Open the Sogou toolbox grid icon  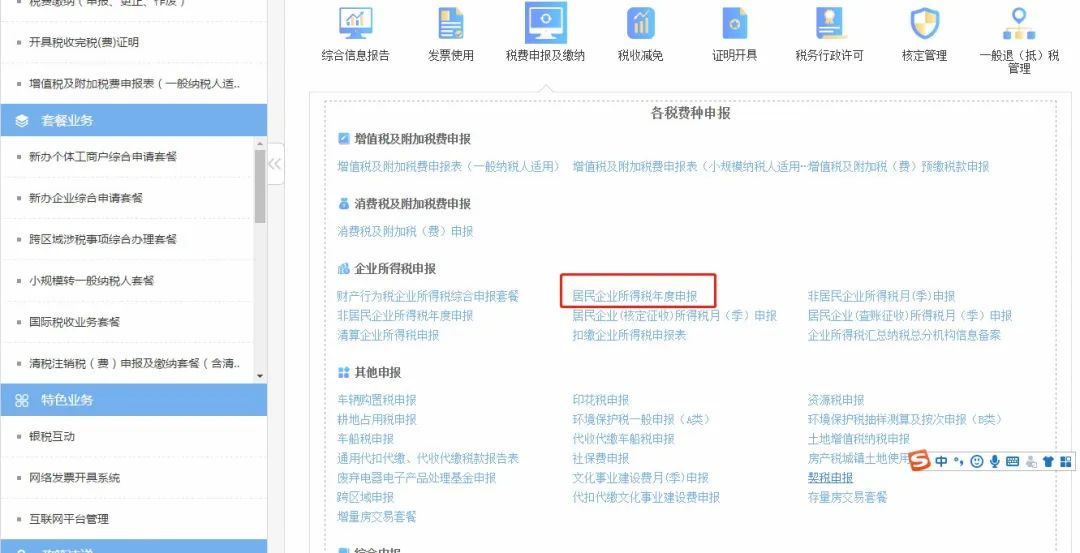[1066, 461]
